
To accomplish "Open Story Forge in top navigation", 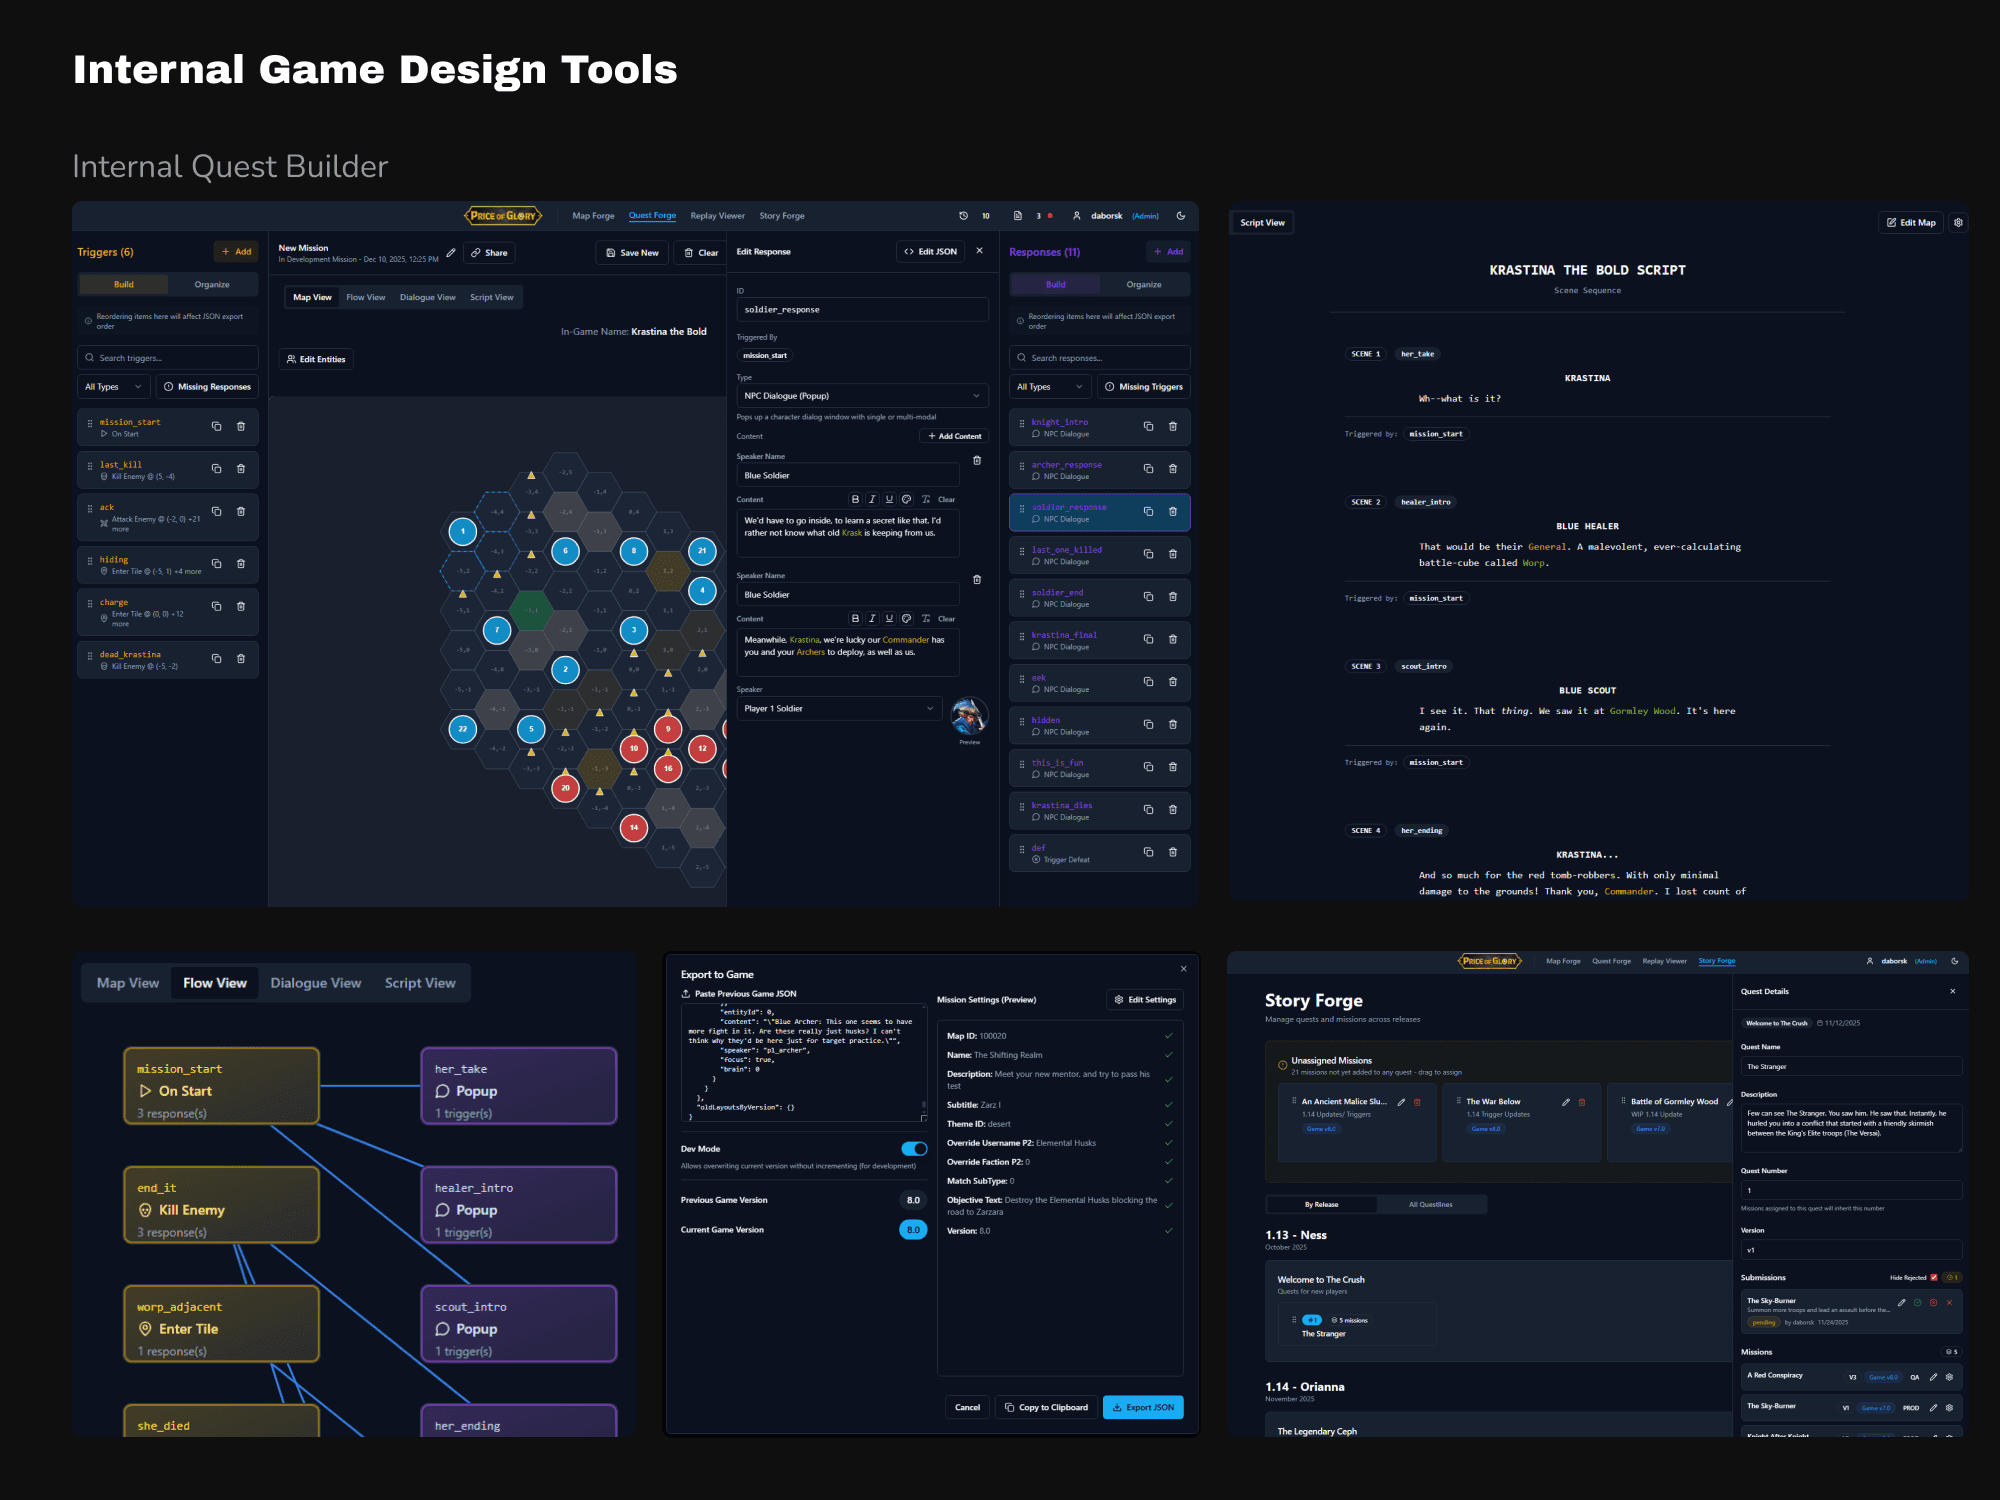I will (x=781, y=216).
